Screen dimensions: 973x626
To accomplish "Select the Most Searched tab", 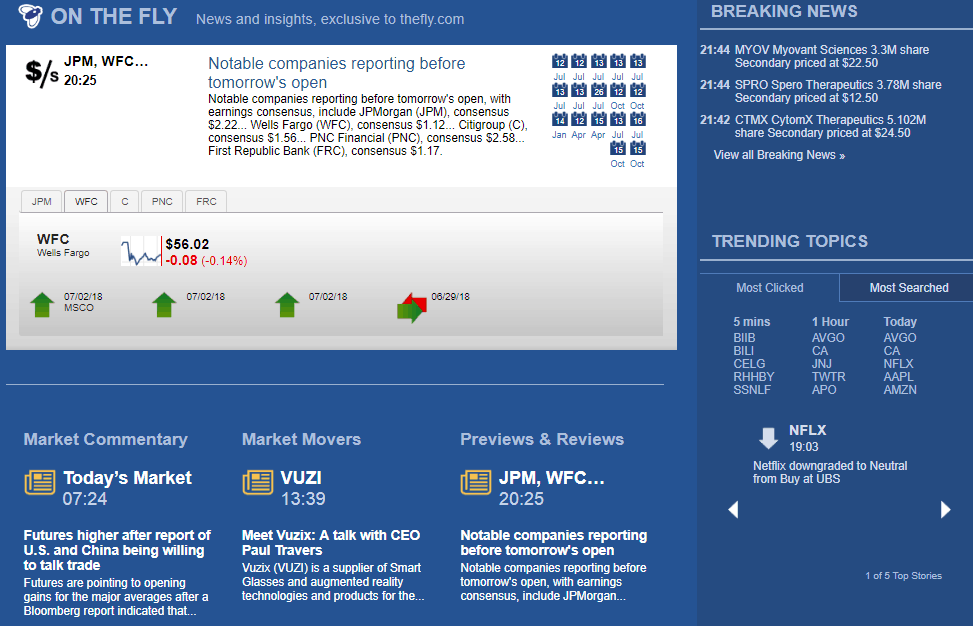I will click(x=908, y=288).
